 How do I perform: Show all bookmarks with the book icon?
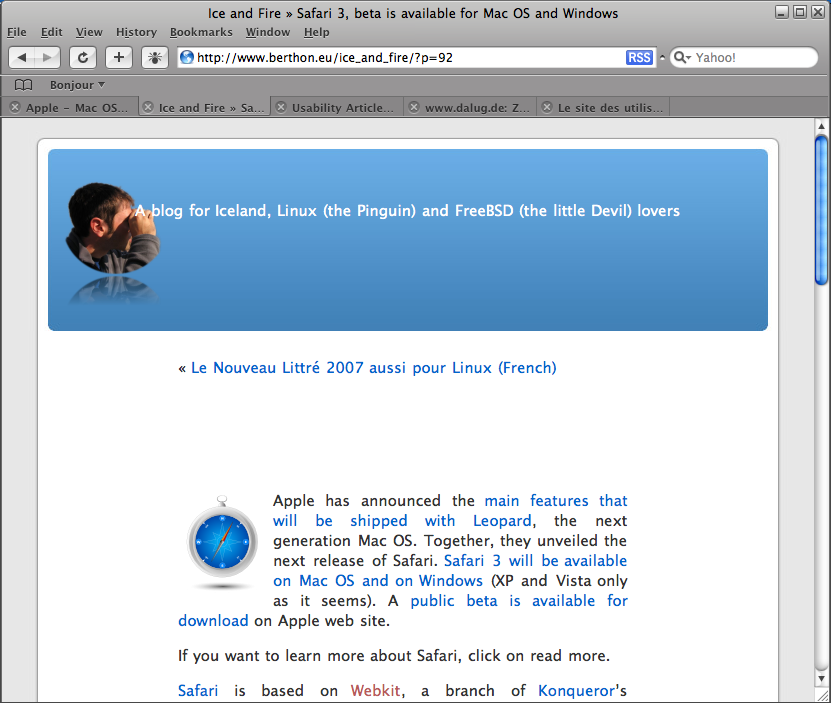click(x=23, y=85)
